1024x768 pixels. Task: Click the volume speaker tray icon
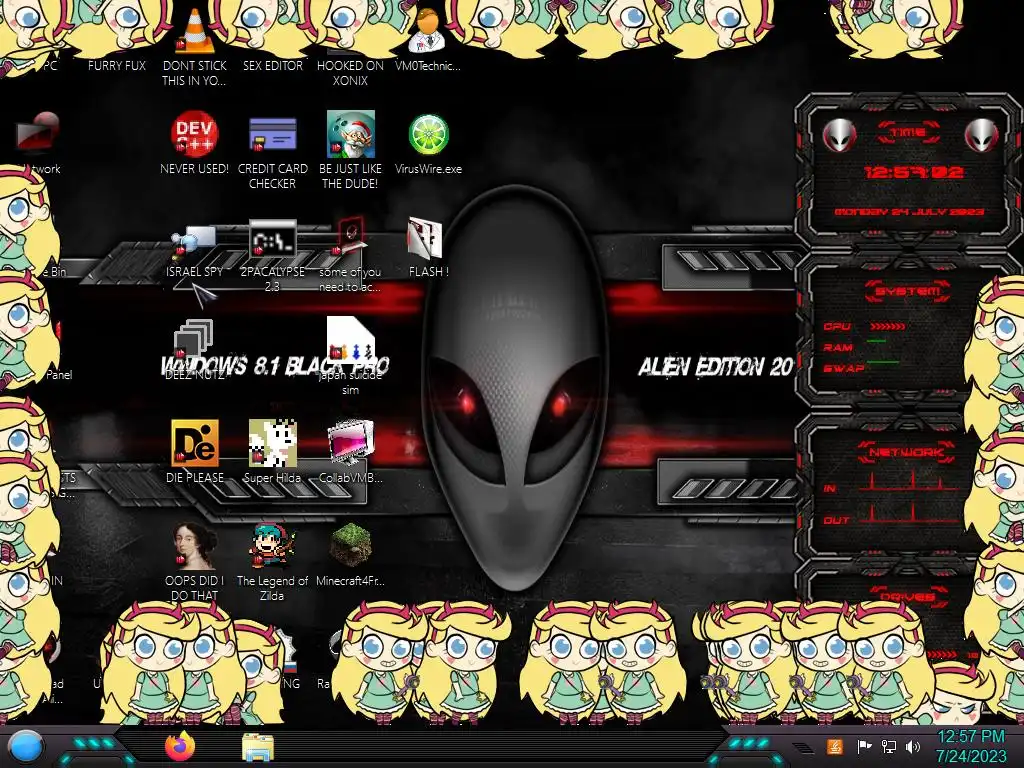pos(913,746)
